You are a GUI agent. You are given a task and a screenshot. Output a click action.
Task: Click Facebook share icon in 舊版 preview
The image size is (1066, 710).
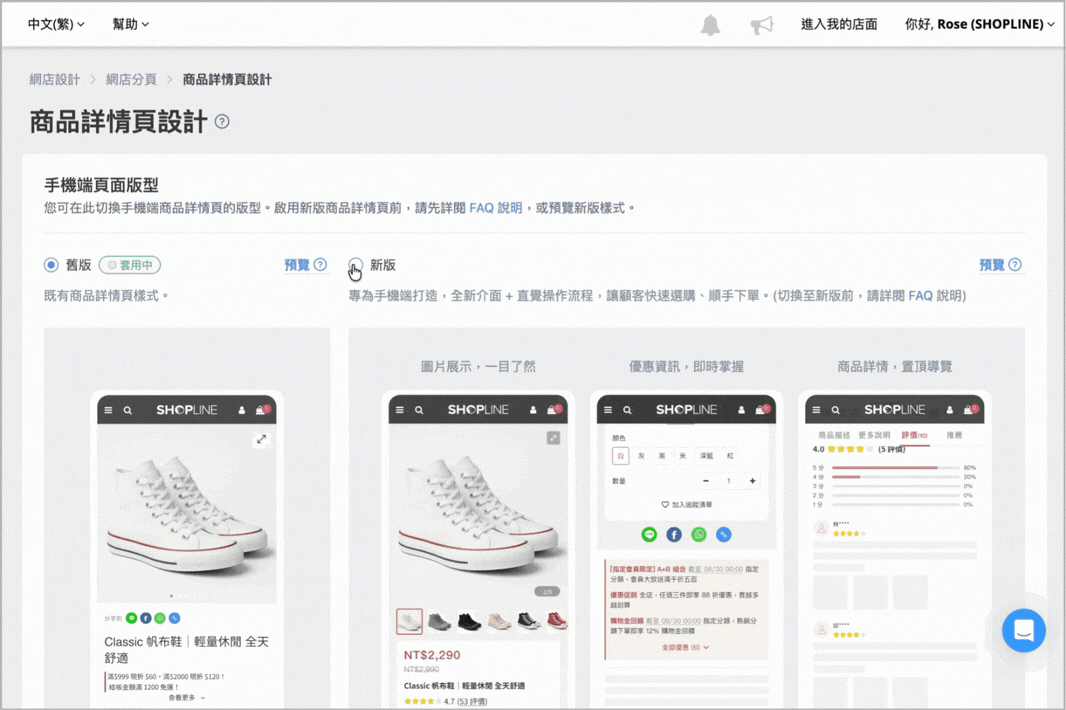(145, 618)
